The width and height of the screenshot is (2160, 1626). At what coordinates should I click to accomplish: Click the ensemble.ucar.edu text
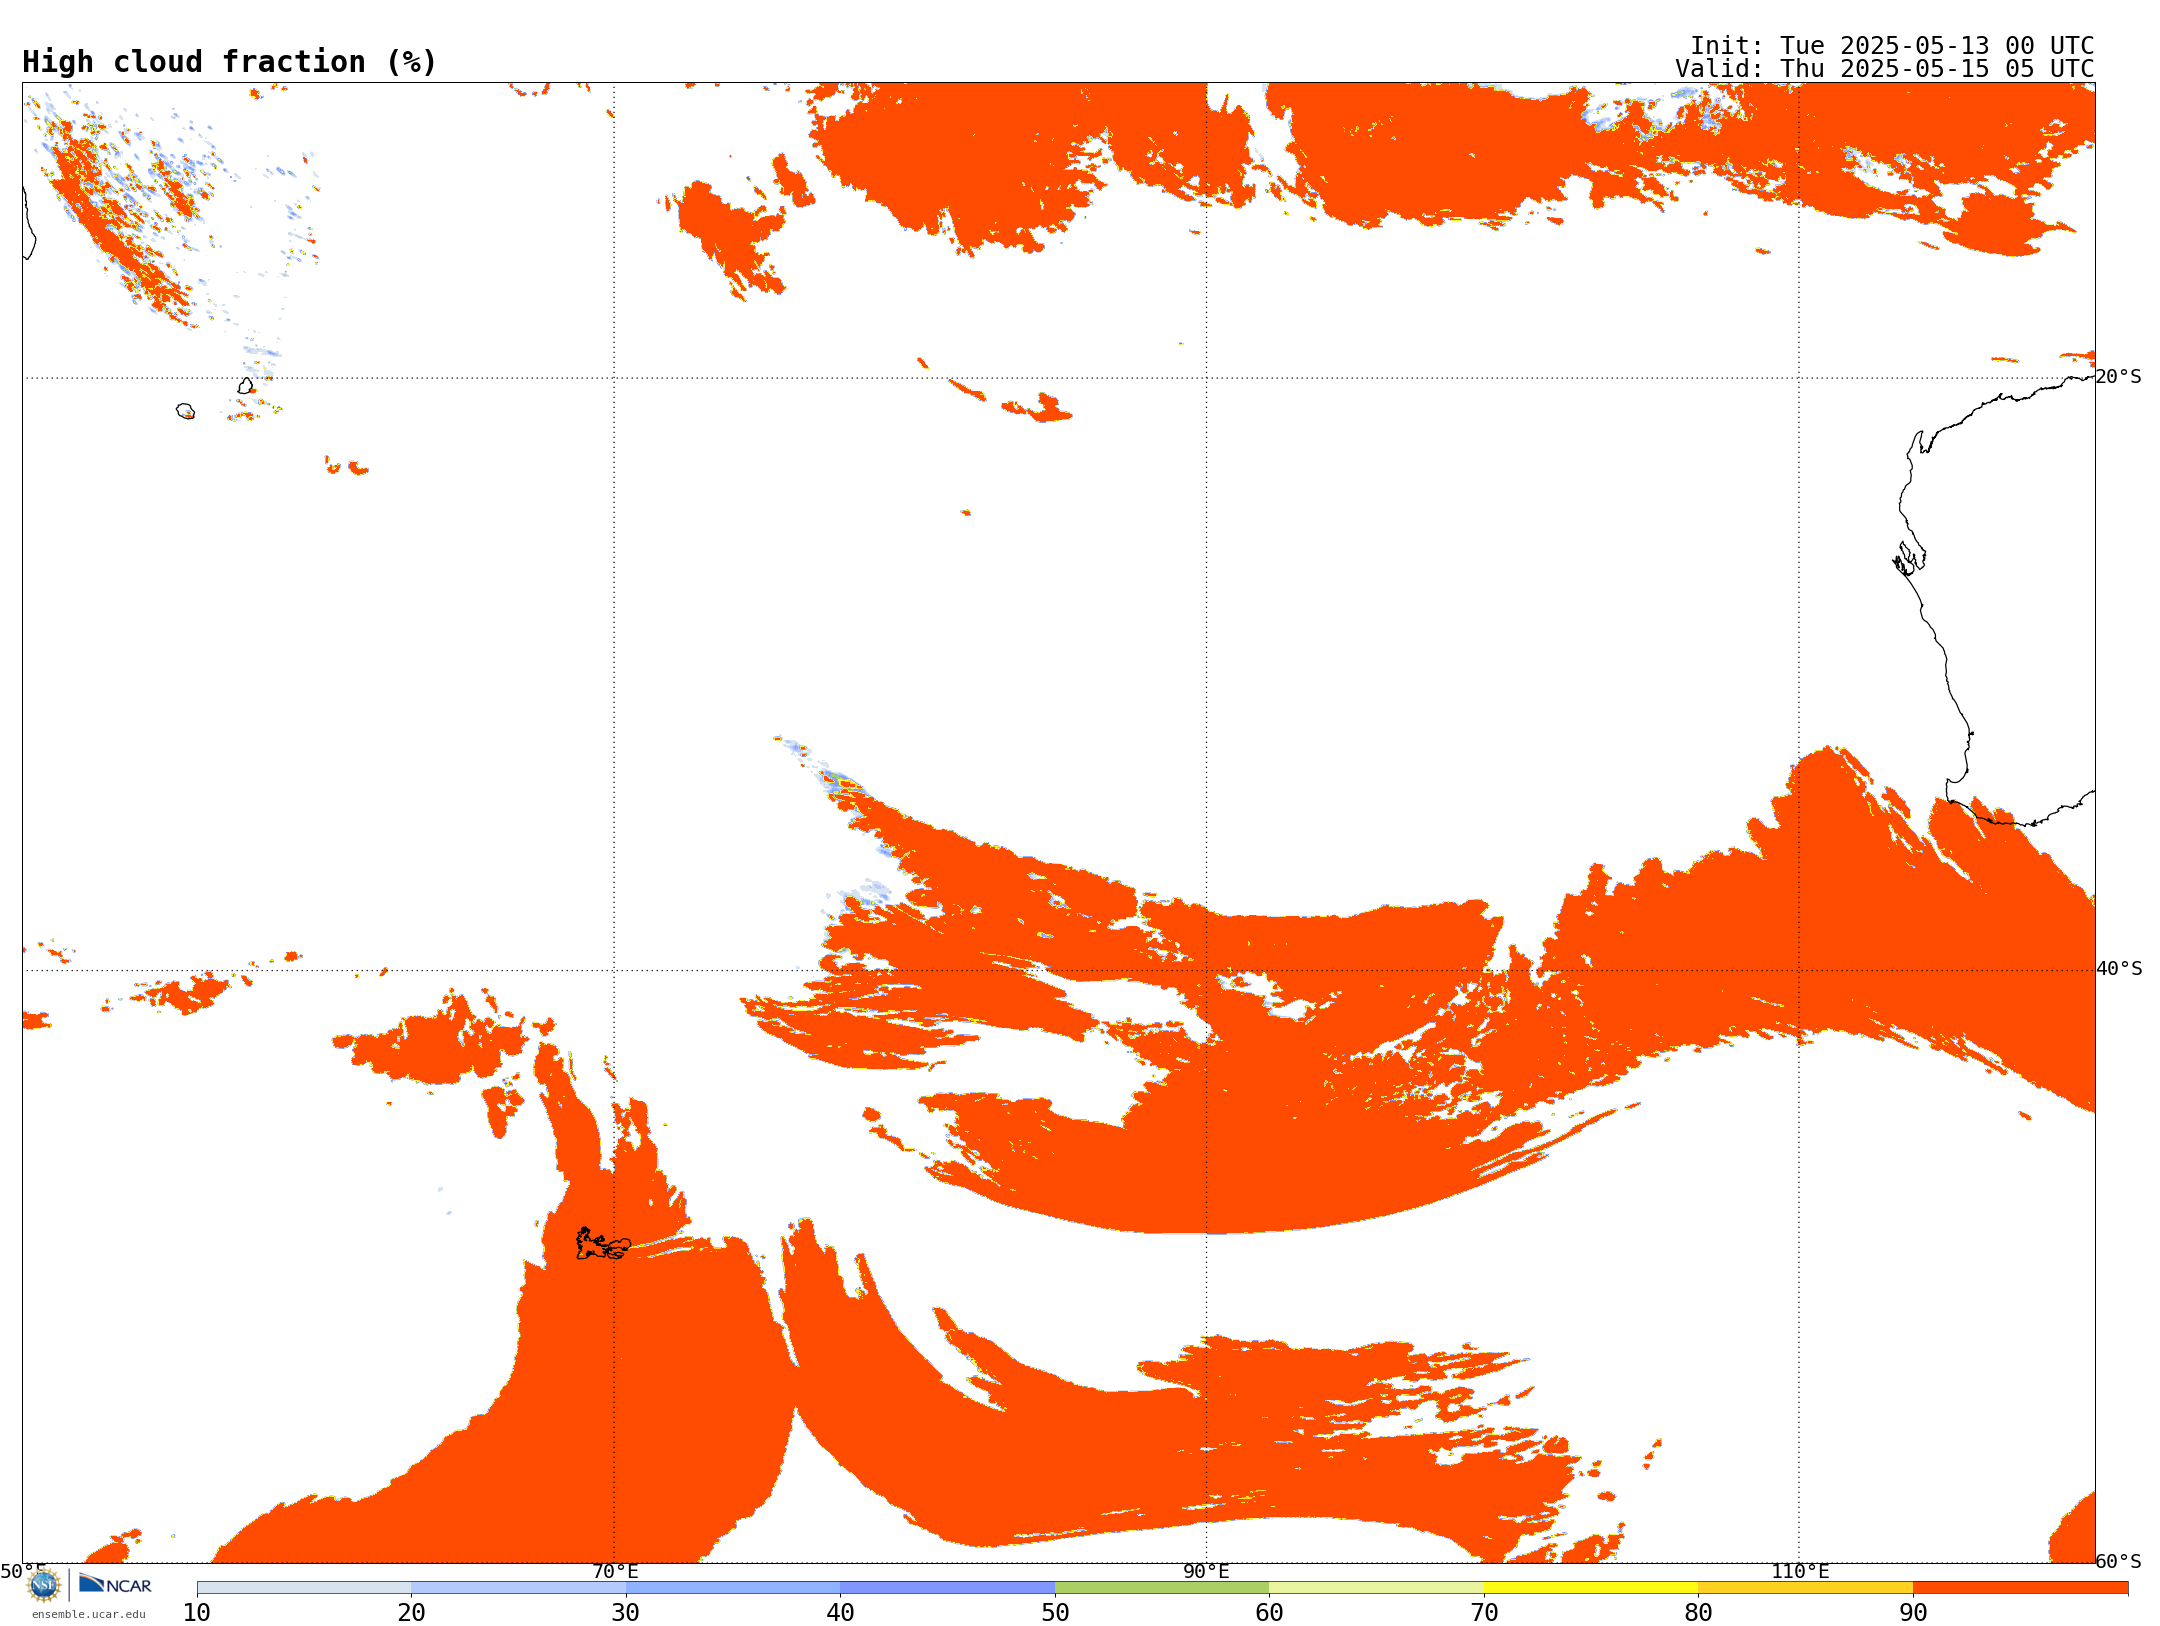(89, 1614)
